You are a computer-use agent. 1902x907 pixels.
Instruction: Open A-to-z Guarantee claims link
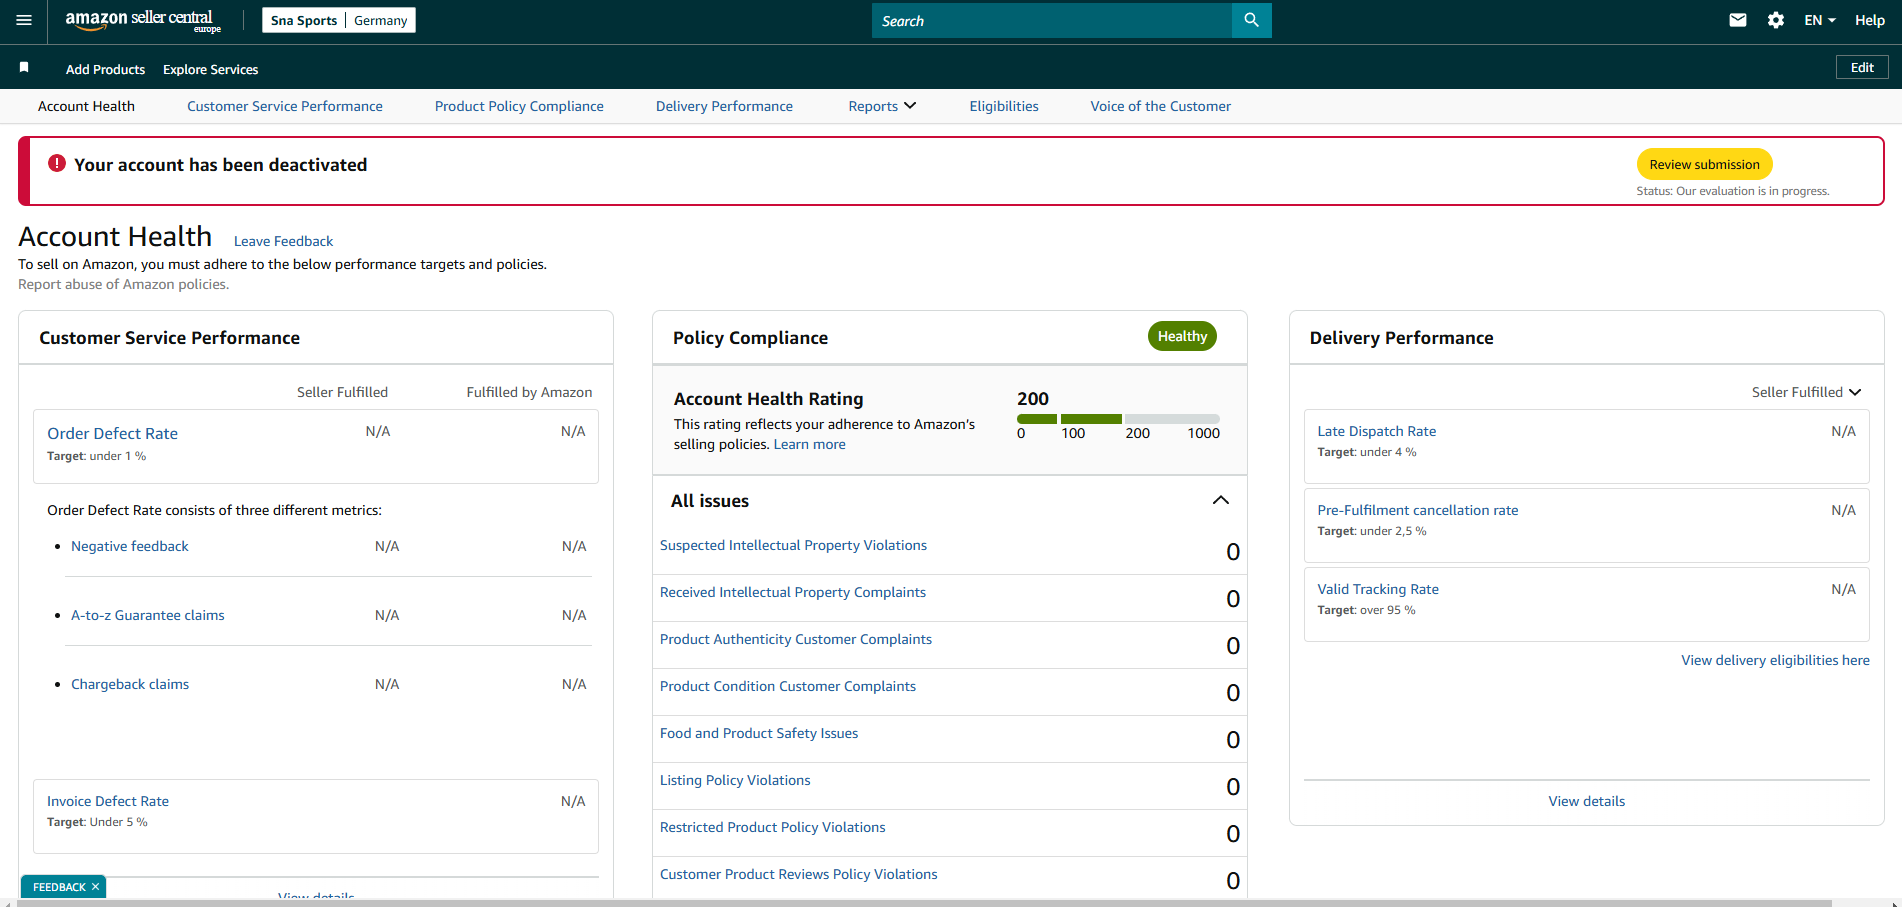[147, 615]
